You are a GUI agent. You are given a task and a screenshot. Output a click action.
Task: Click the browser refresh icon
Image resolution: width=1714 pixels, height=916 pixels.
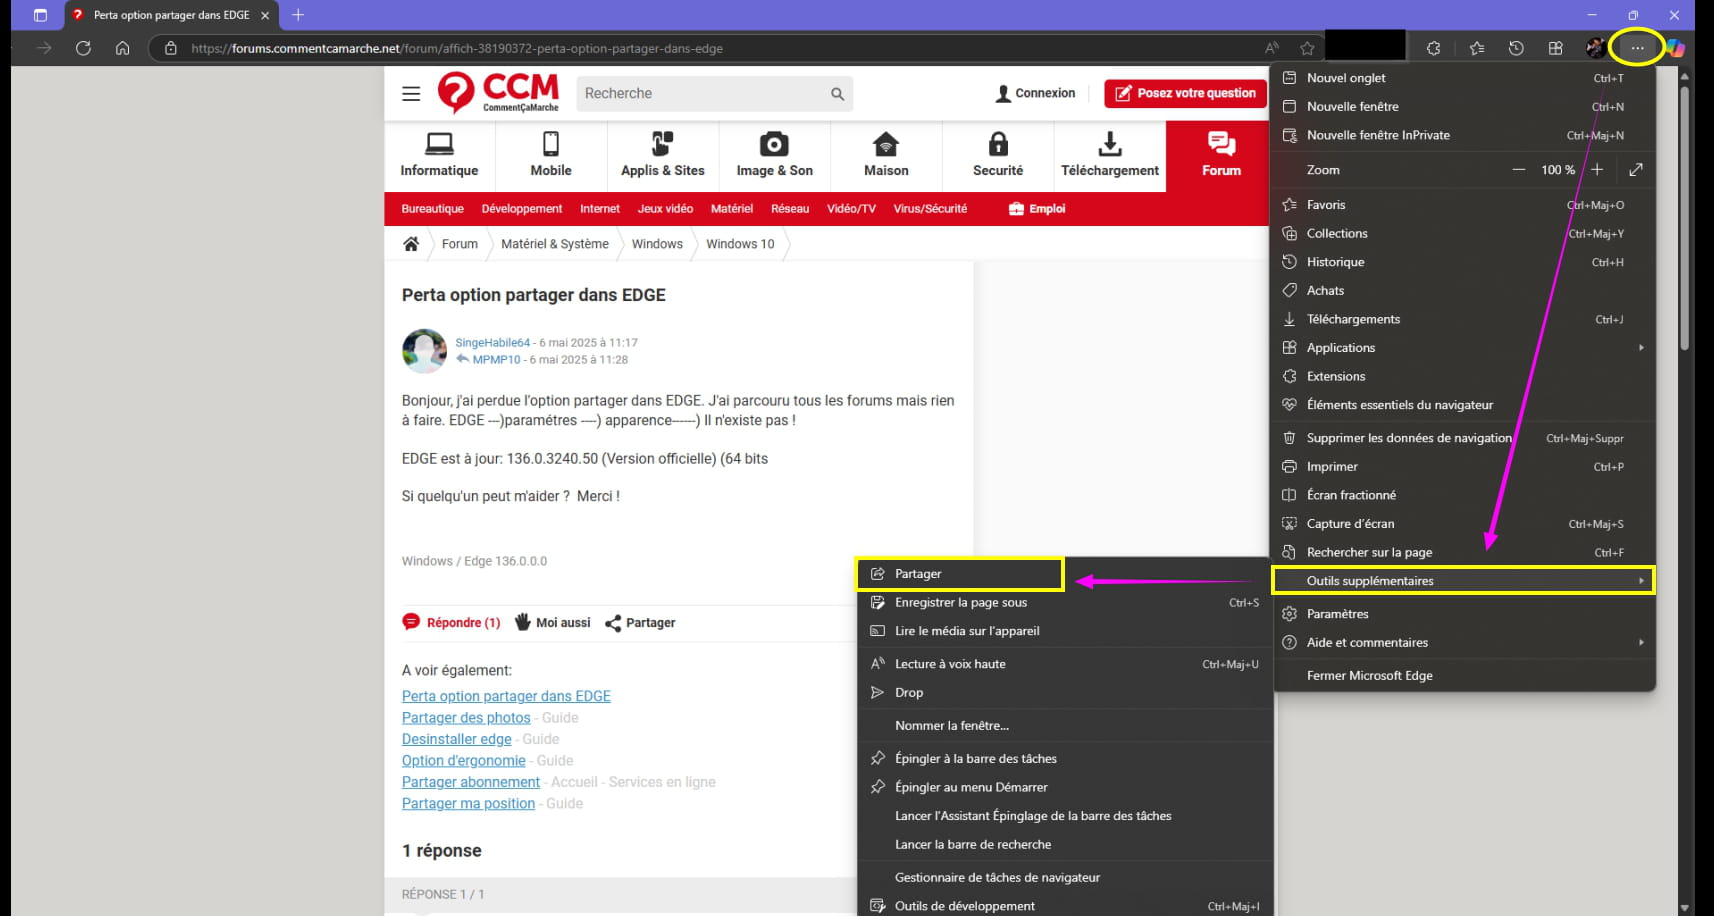pyautogui.click(x=83, y=48)
